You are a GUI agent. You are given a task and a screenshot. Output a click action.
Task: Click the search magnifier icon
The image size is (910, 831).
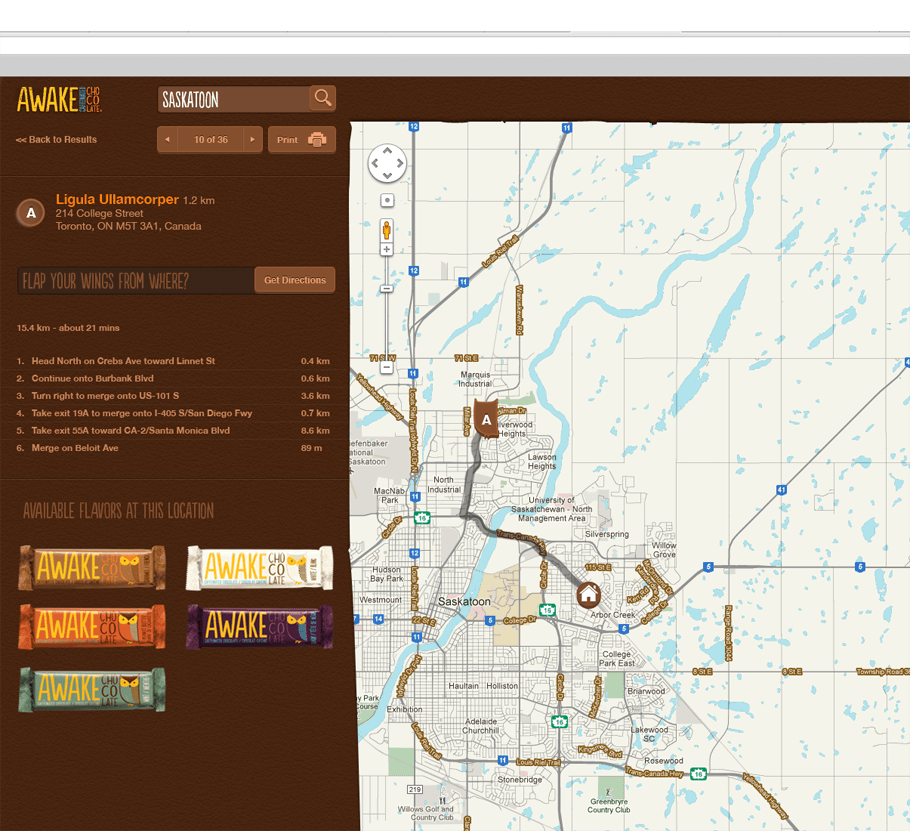pos(323,97)
